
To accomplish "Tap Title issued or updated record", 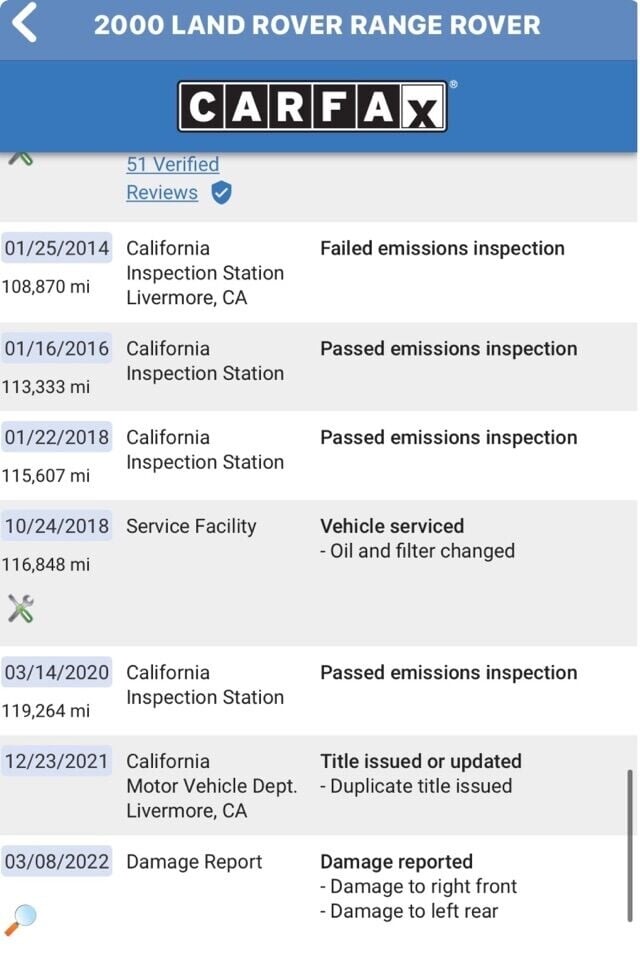I will coord(420,762).
